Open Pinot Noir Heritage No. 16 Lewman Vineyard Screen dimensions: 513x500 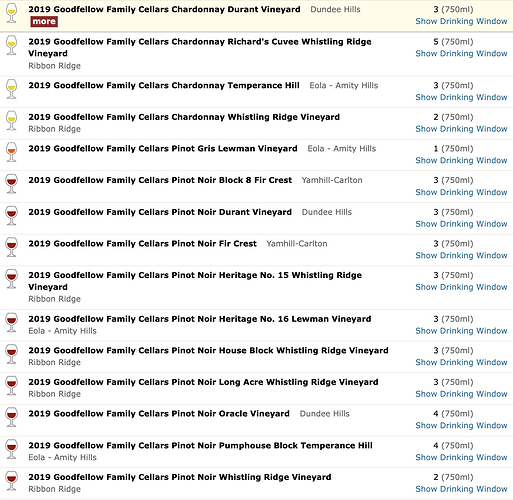point(200,319)
